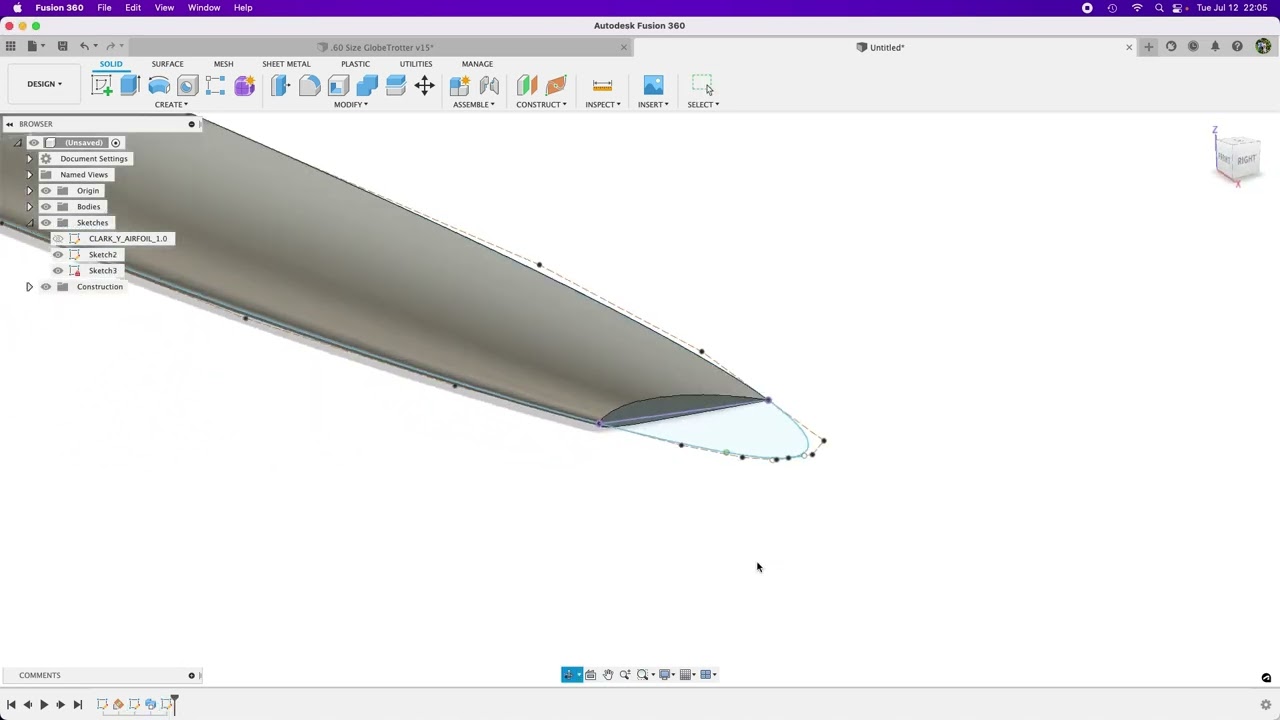Toggle visibility of the Unsaved root component

point(33,143)
